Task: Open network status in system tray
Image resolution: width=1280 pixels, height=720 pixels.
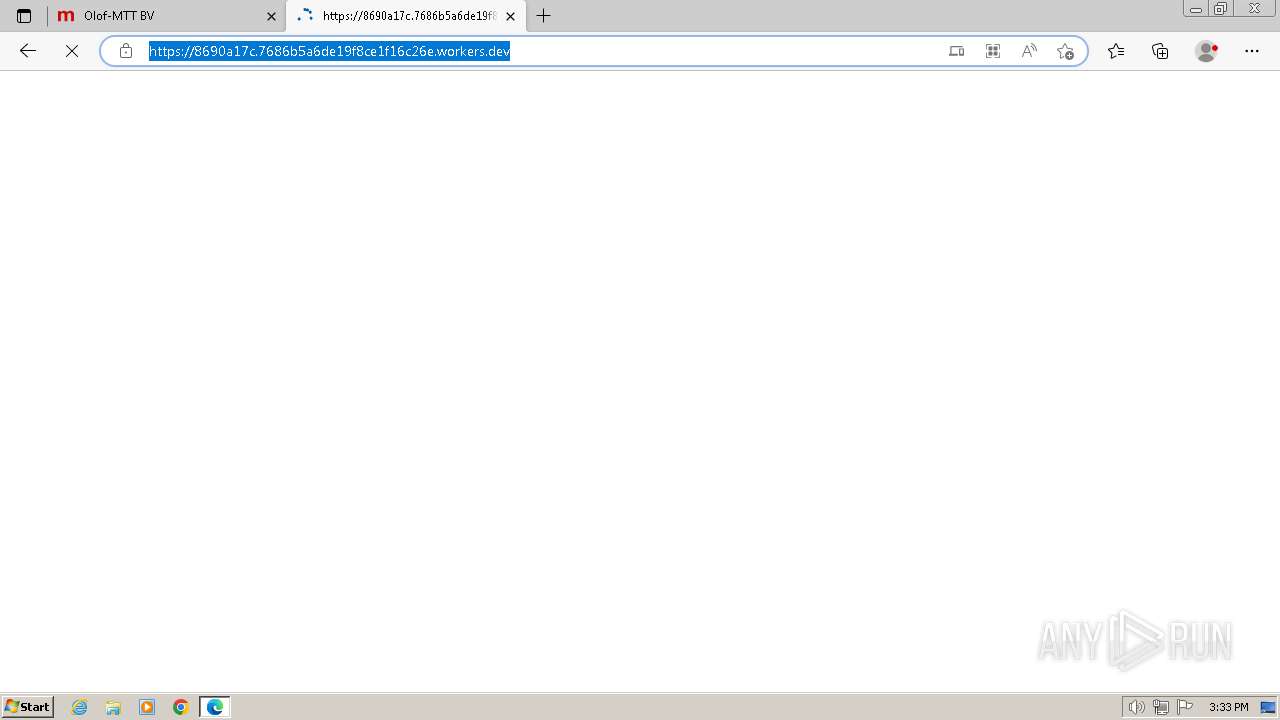Action: pyautogui.click(x=1160, y=707)
